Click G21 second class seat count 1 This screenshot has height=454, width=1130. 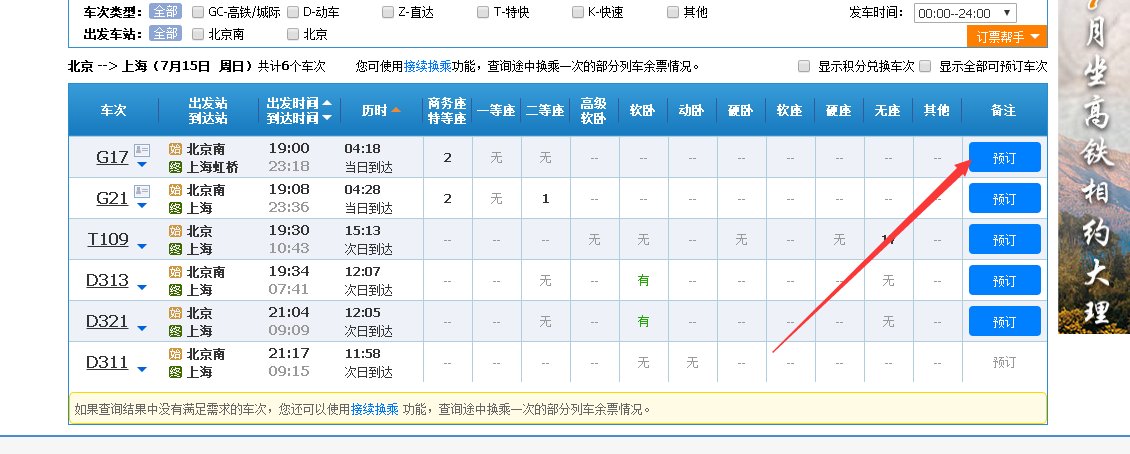tap(546, 199)
